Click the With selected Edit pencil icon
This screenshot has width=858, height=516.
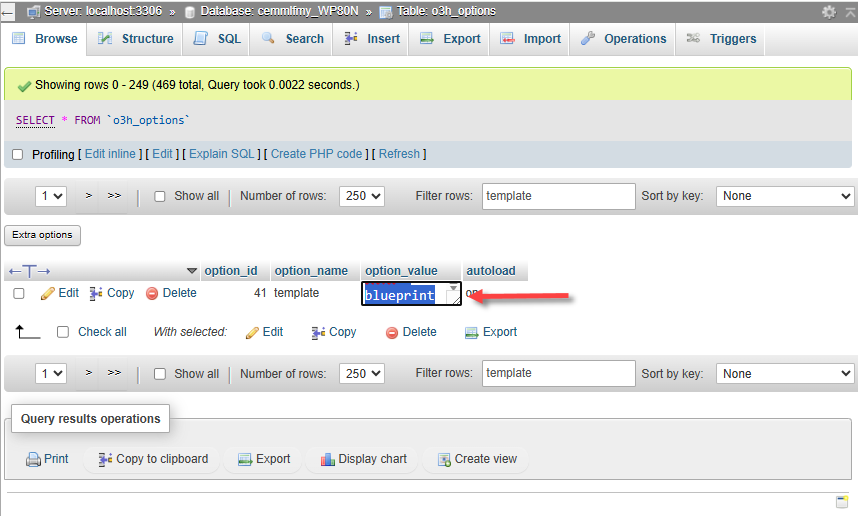[252, 333]
